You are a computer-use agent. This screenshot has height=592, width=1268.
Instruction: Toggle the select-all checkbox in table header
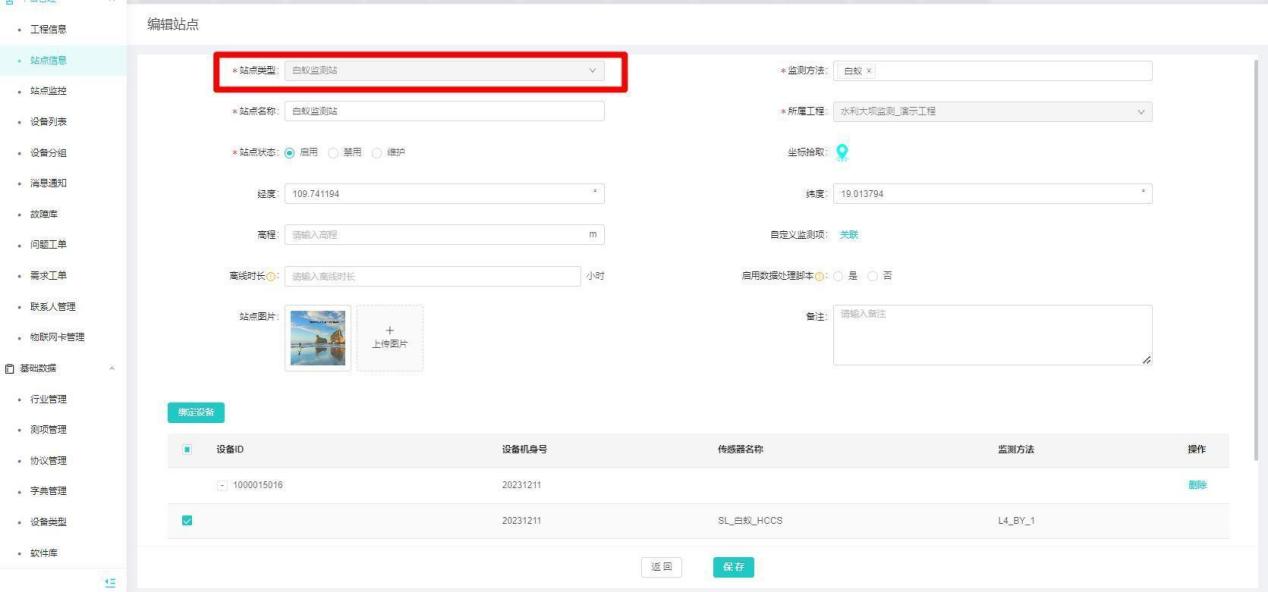pos(187,450)
